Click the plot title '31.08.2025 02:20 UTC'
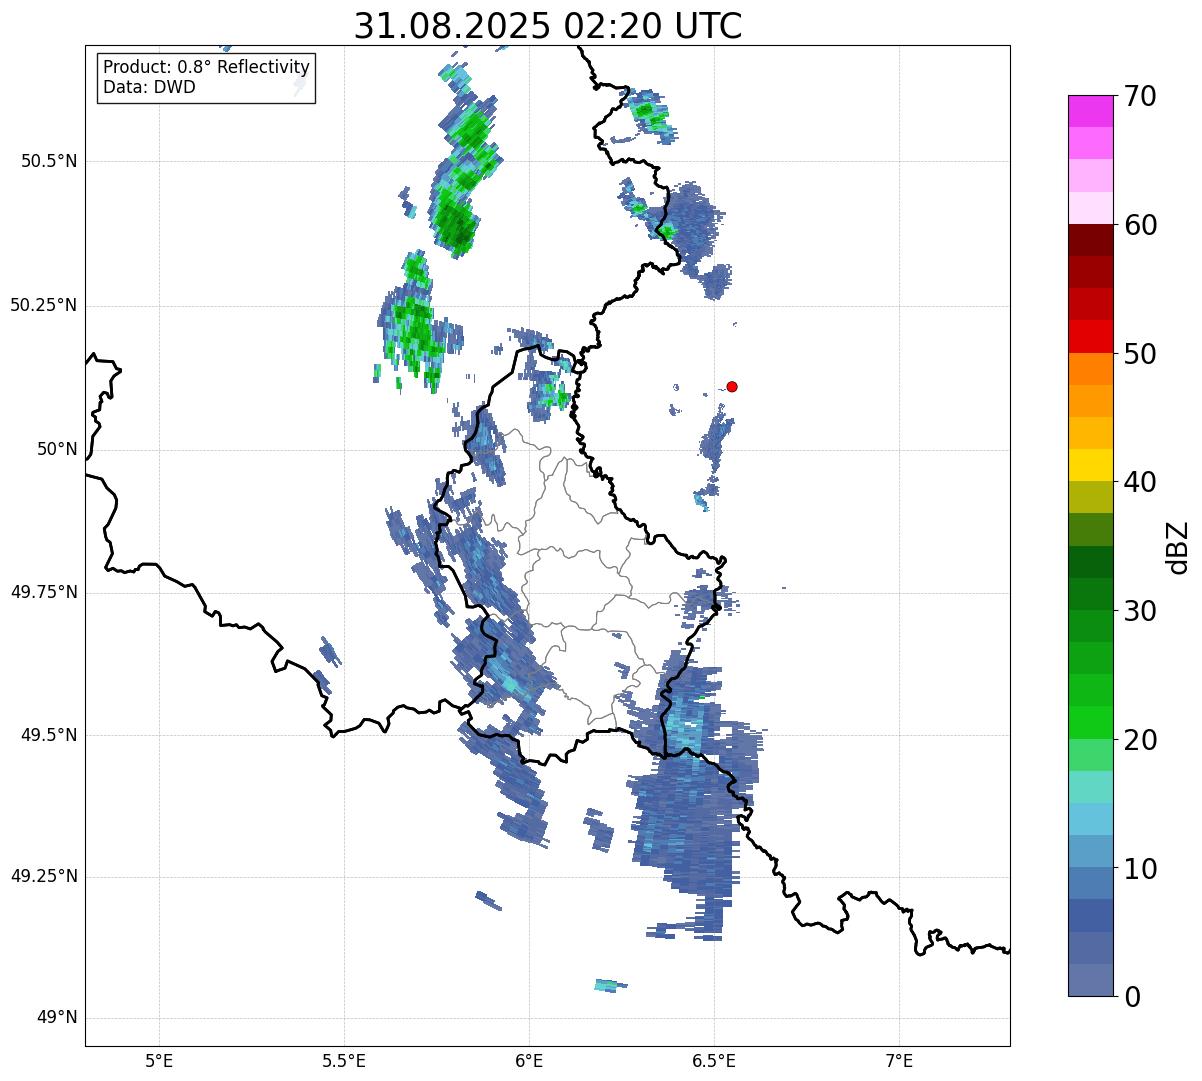The image size is (1202, 1081). click(x=548, y=25)
